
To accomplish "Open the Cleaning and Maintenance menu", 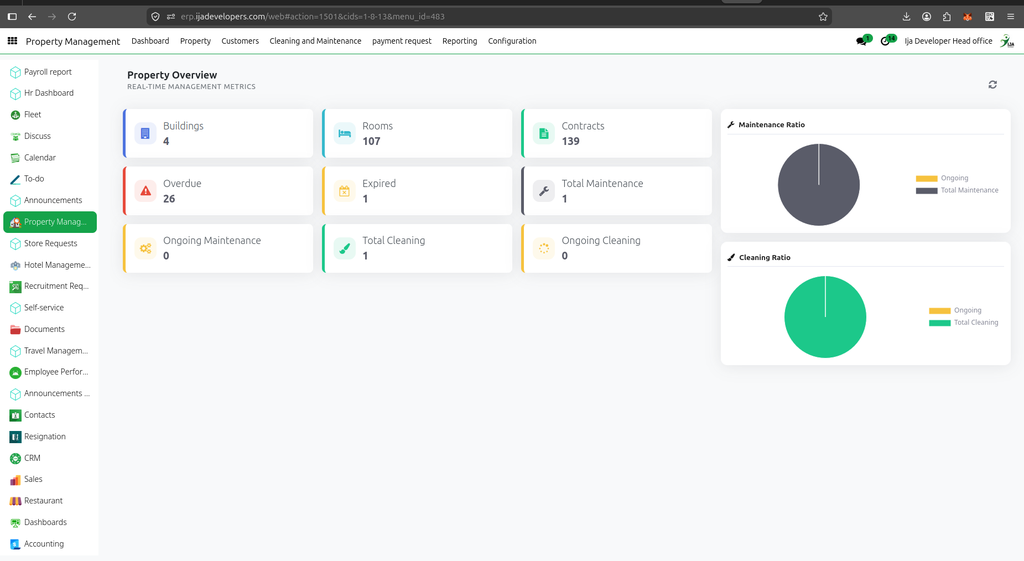I will pos(315,40).
